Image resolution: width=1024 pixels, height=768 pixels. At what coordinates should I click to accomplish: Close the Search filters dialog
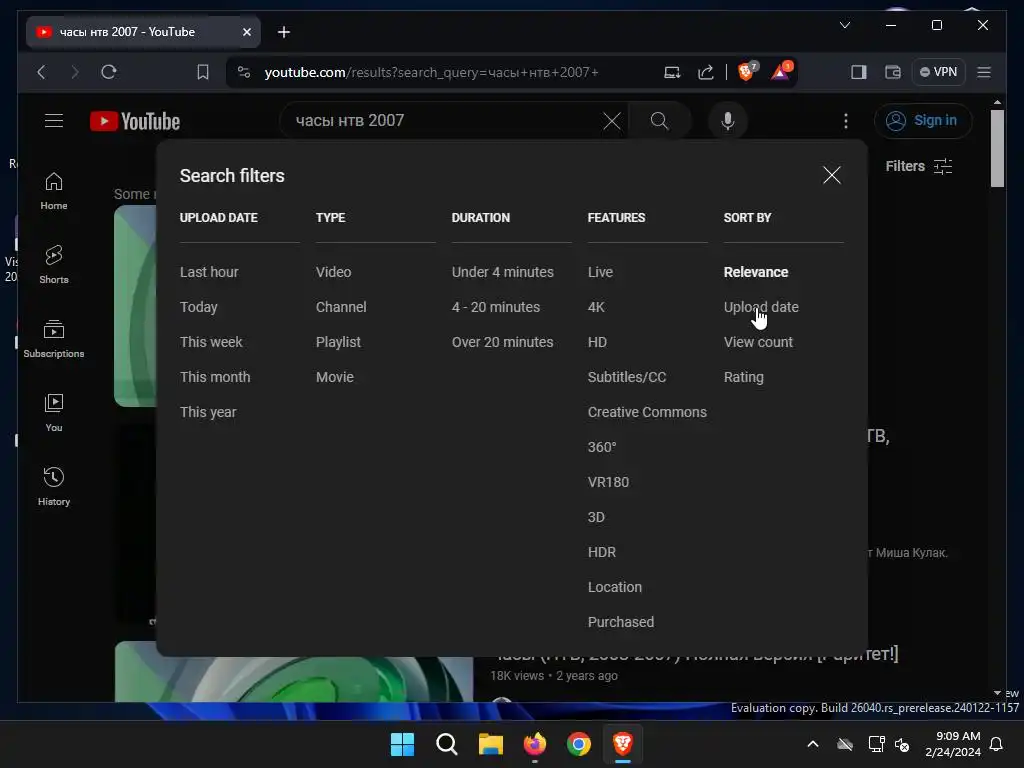(x=831, y=175)
